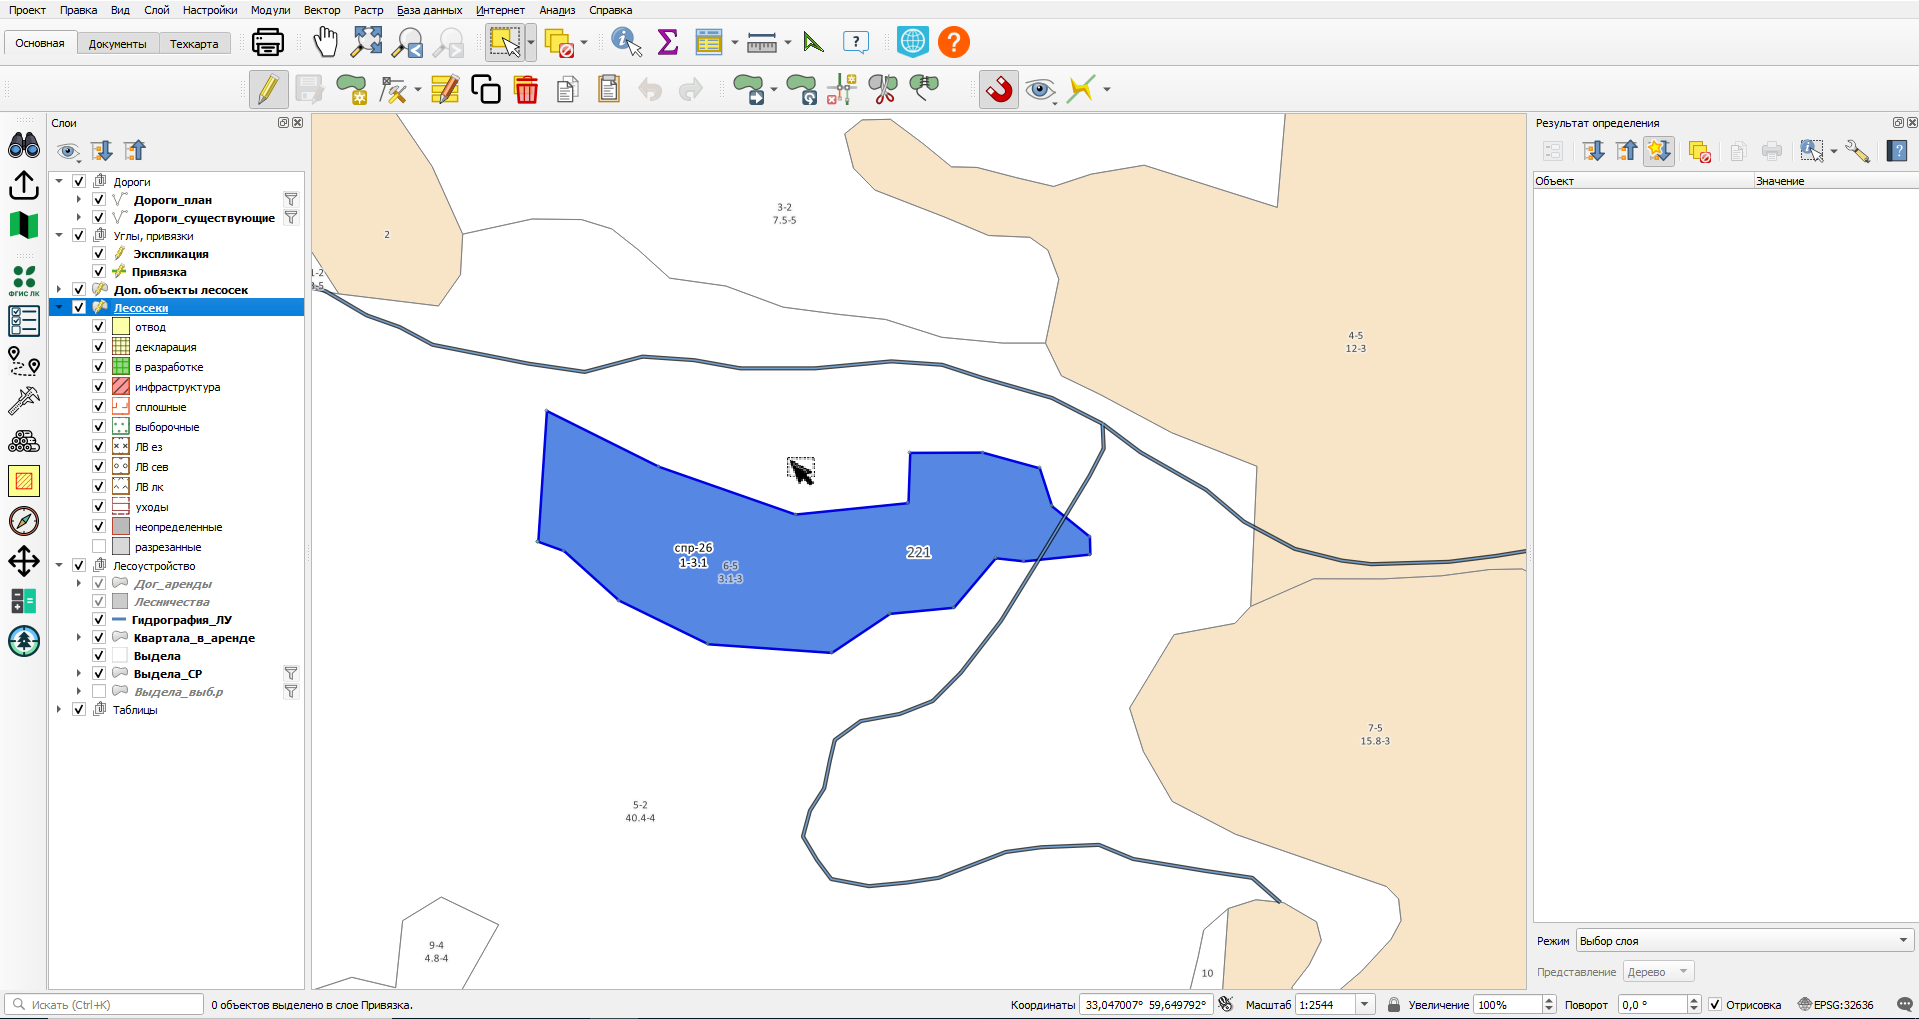Expand the Таблицы layer group

pos(59,710)
